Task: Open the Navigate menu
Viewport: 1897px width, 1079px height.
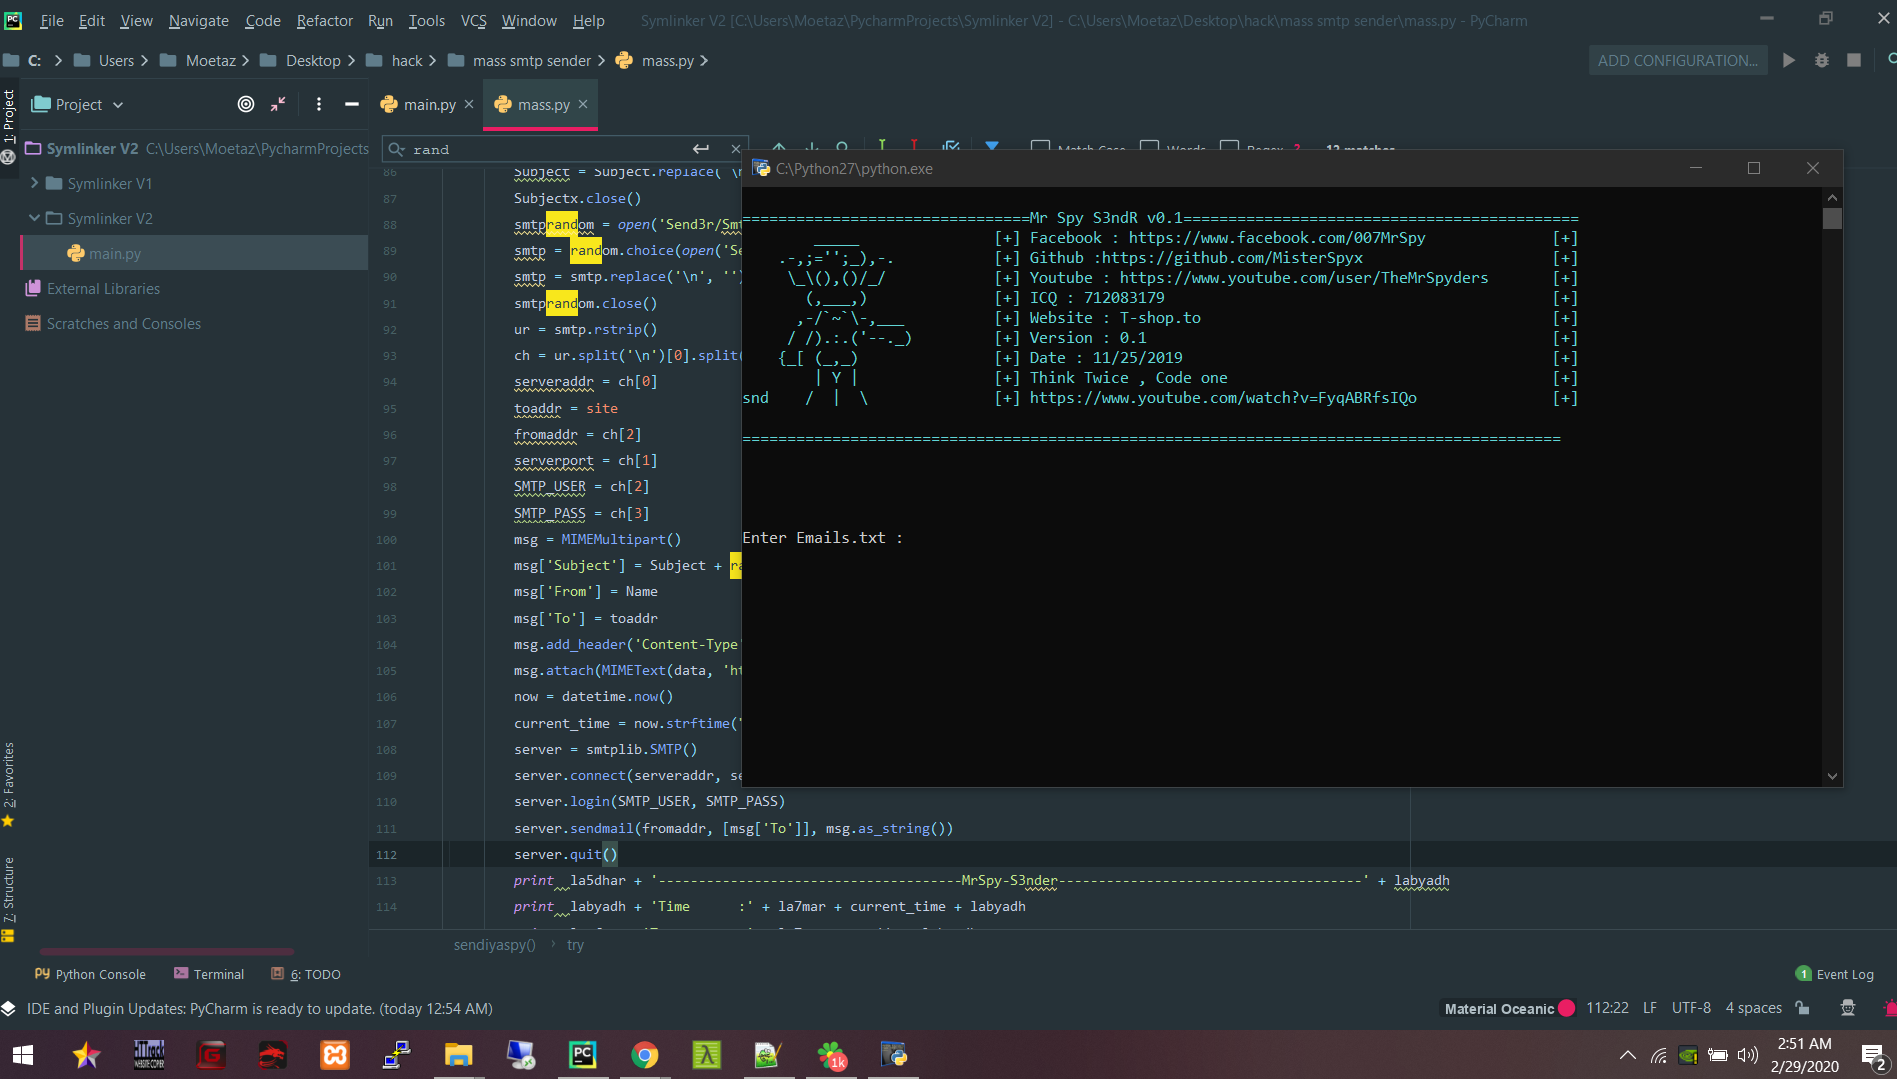Action: tap(198, 20)
